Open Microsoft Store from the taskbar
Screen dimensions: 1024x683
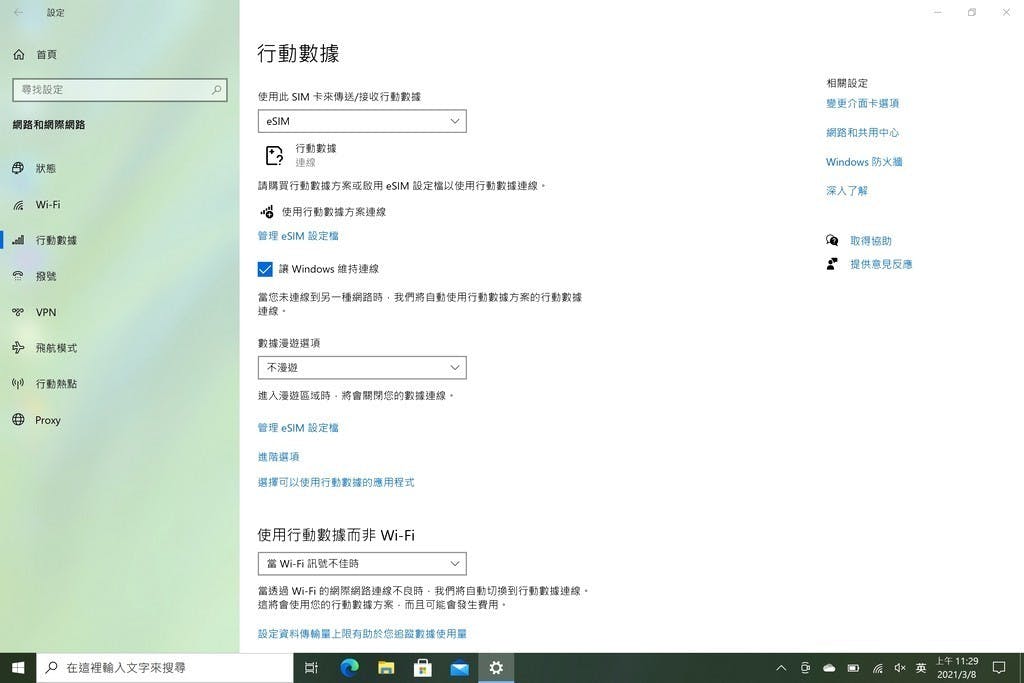pyautogui.click(x=423, y=667)
